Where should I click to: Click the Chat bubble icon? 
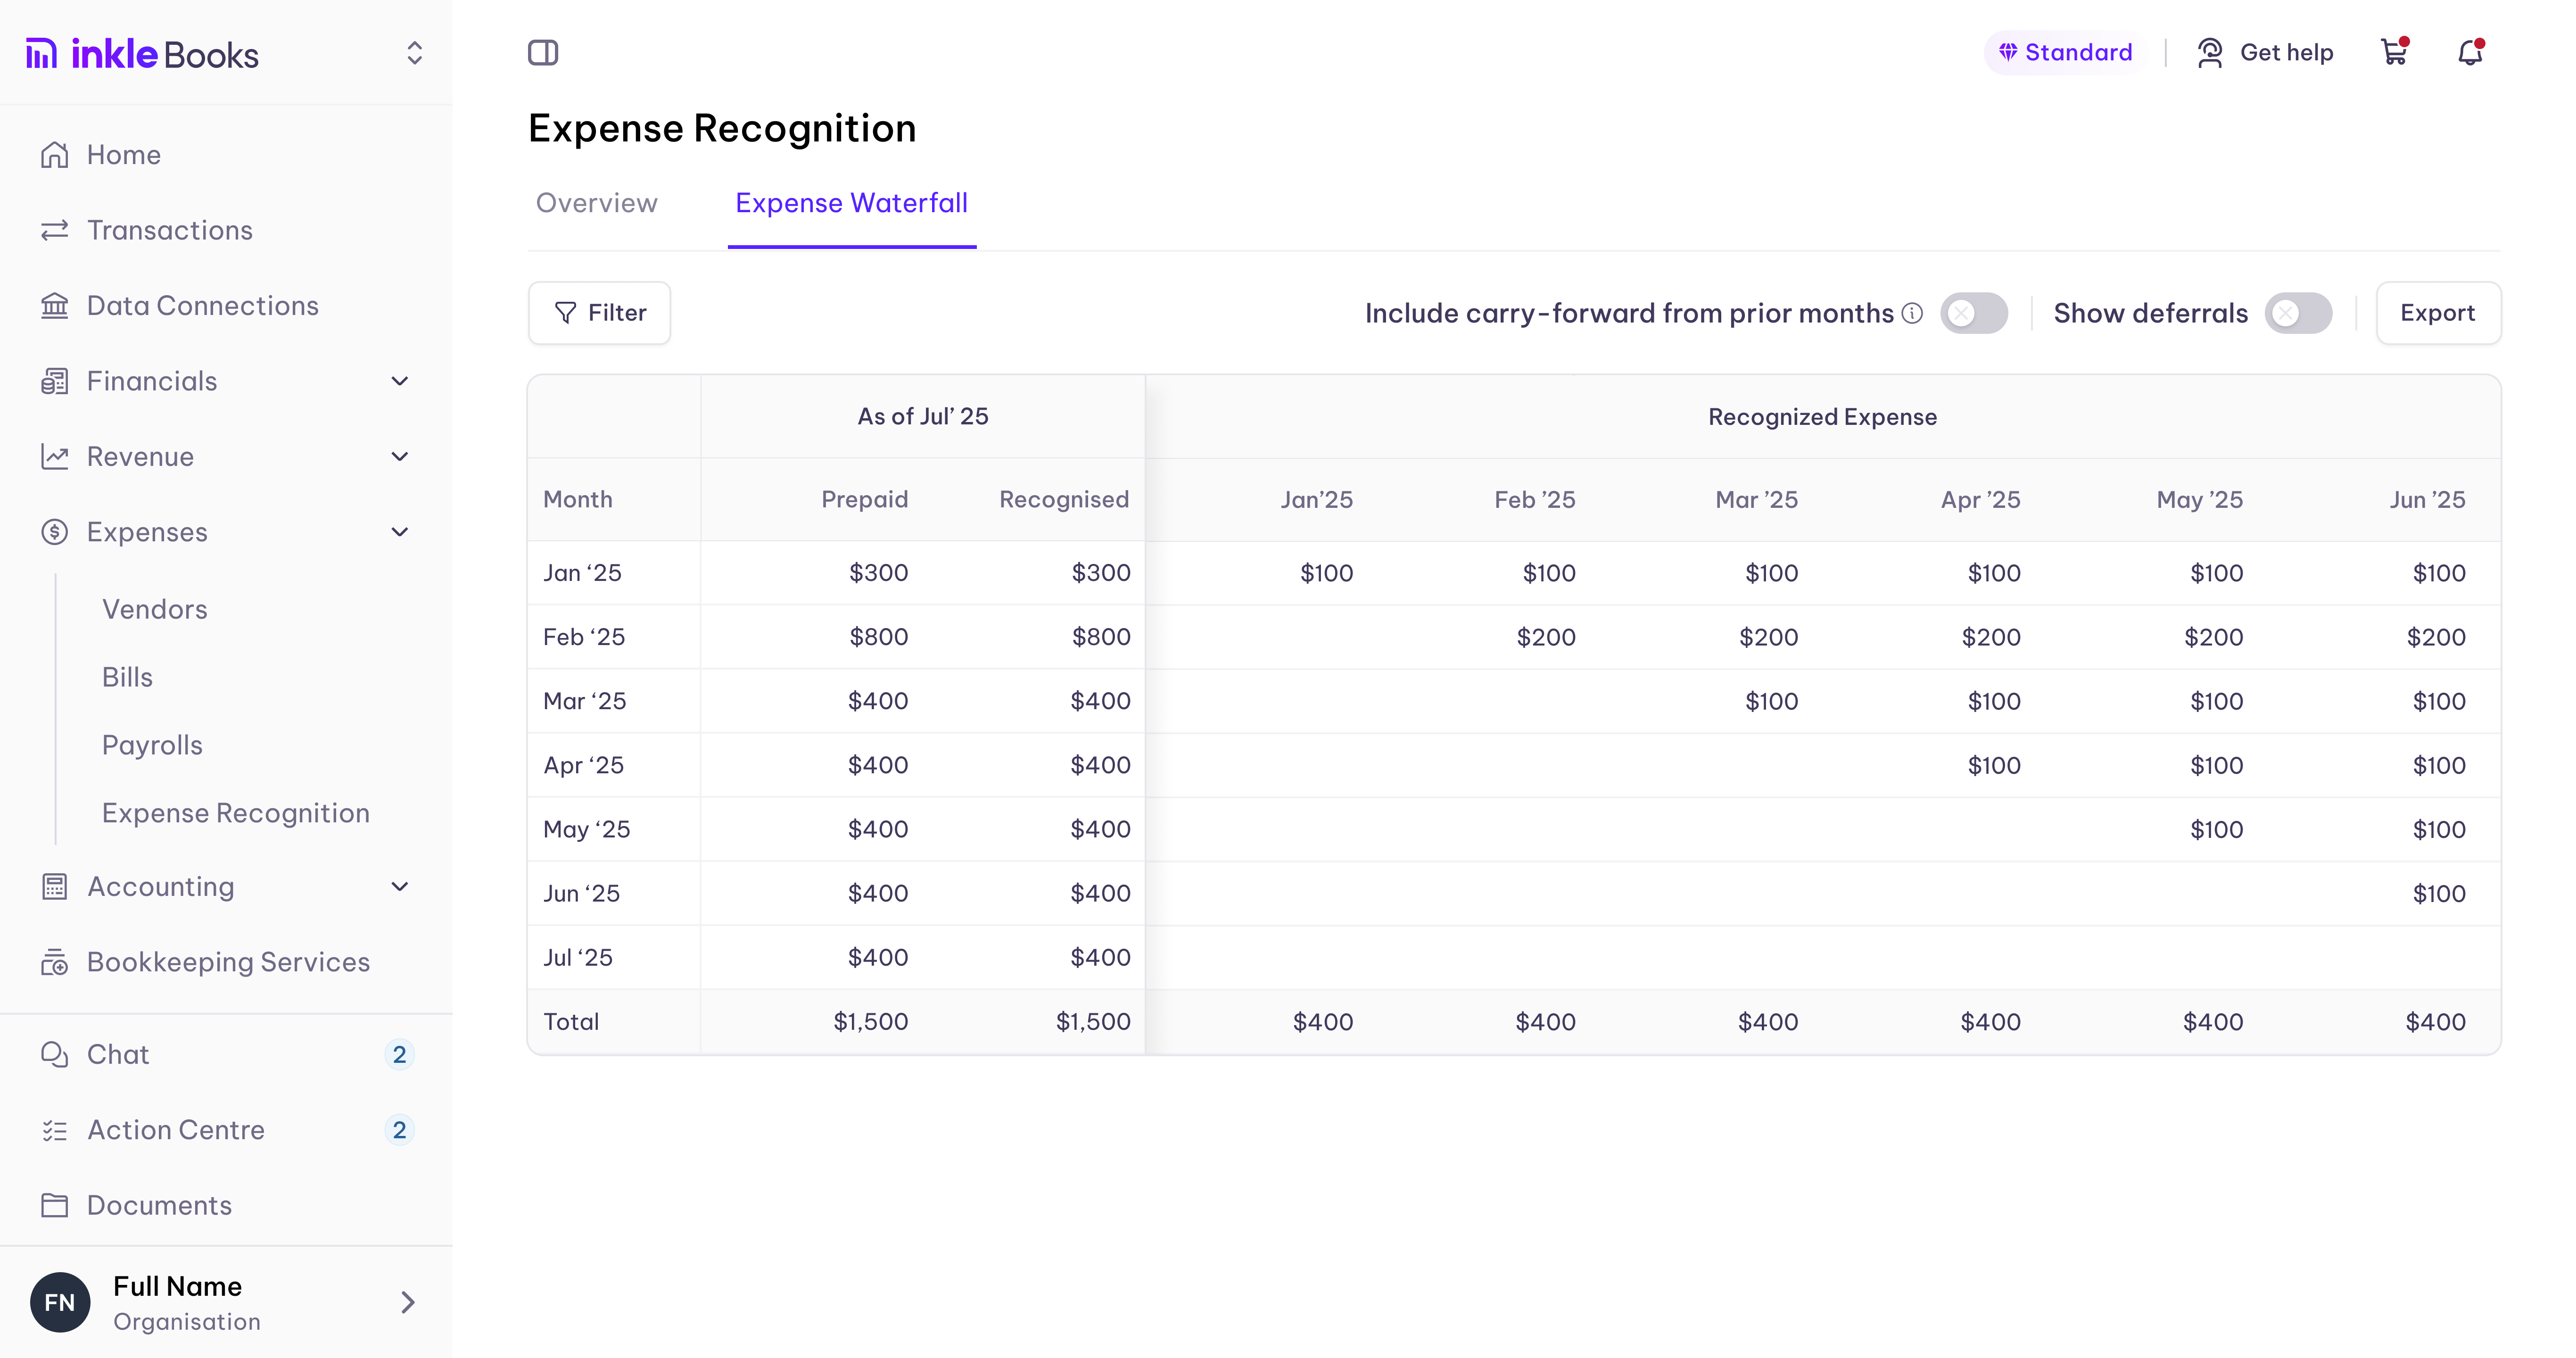54,1054
